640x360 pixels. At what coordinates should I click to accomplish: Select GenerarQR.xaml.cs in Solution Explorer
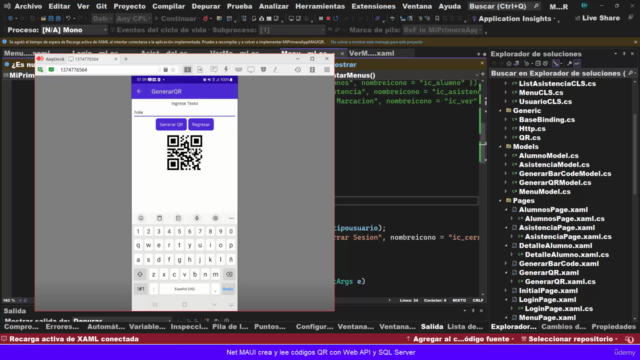[x=560, y=282]
